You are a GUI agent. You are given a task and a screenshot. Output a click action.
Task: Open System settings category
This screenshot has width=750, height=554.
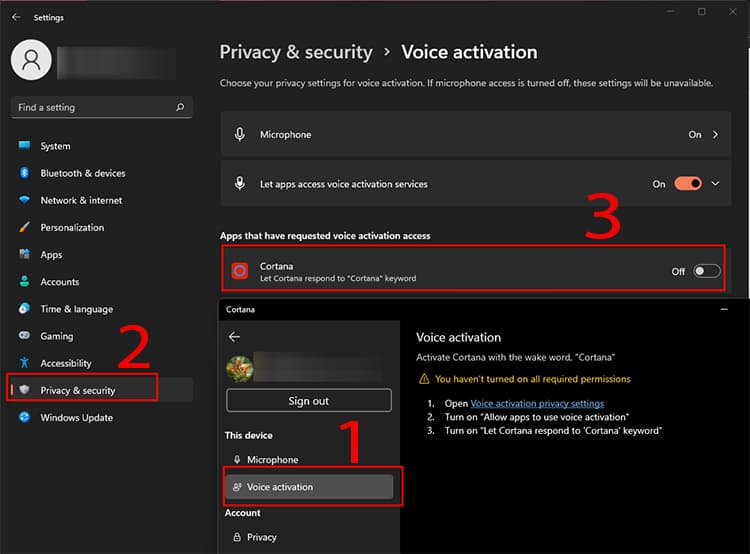(x=100, y=146)
